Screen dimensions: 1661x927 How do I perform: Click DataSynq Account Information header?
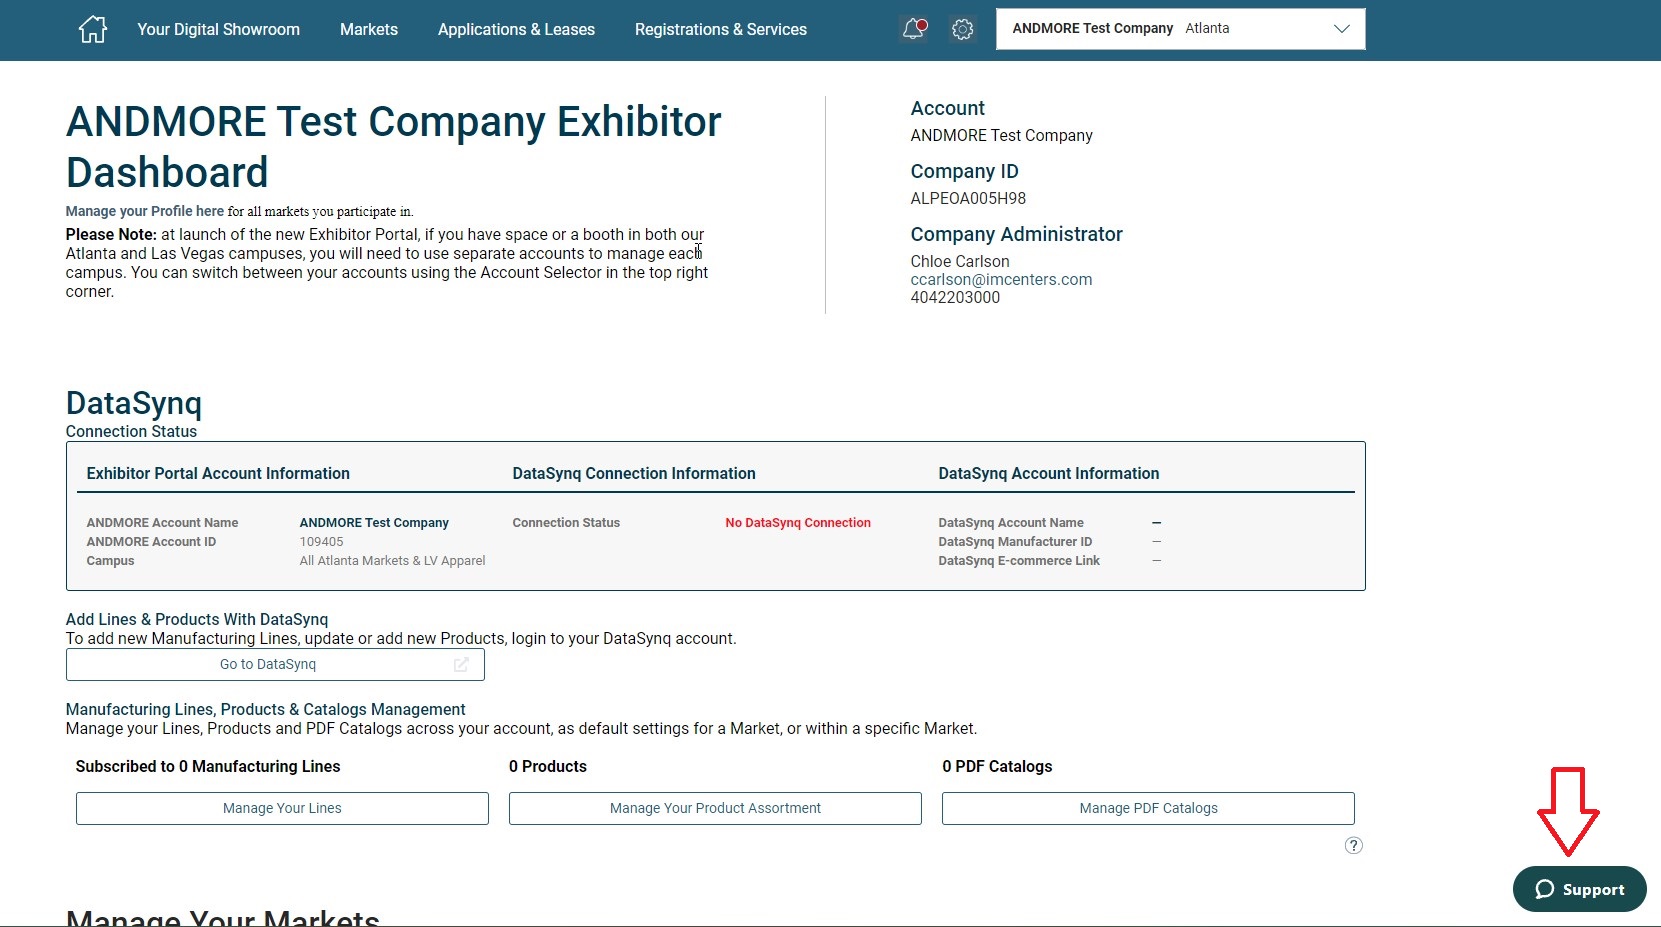click(1048, 474)
